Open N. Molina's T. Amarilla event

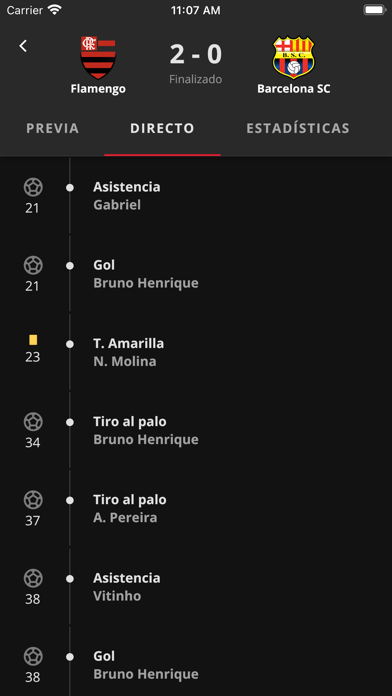(x=196, y=352)
